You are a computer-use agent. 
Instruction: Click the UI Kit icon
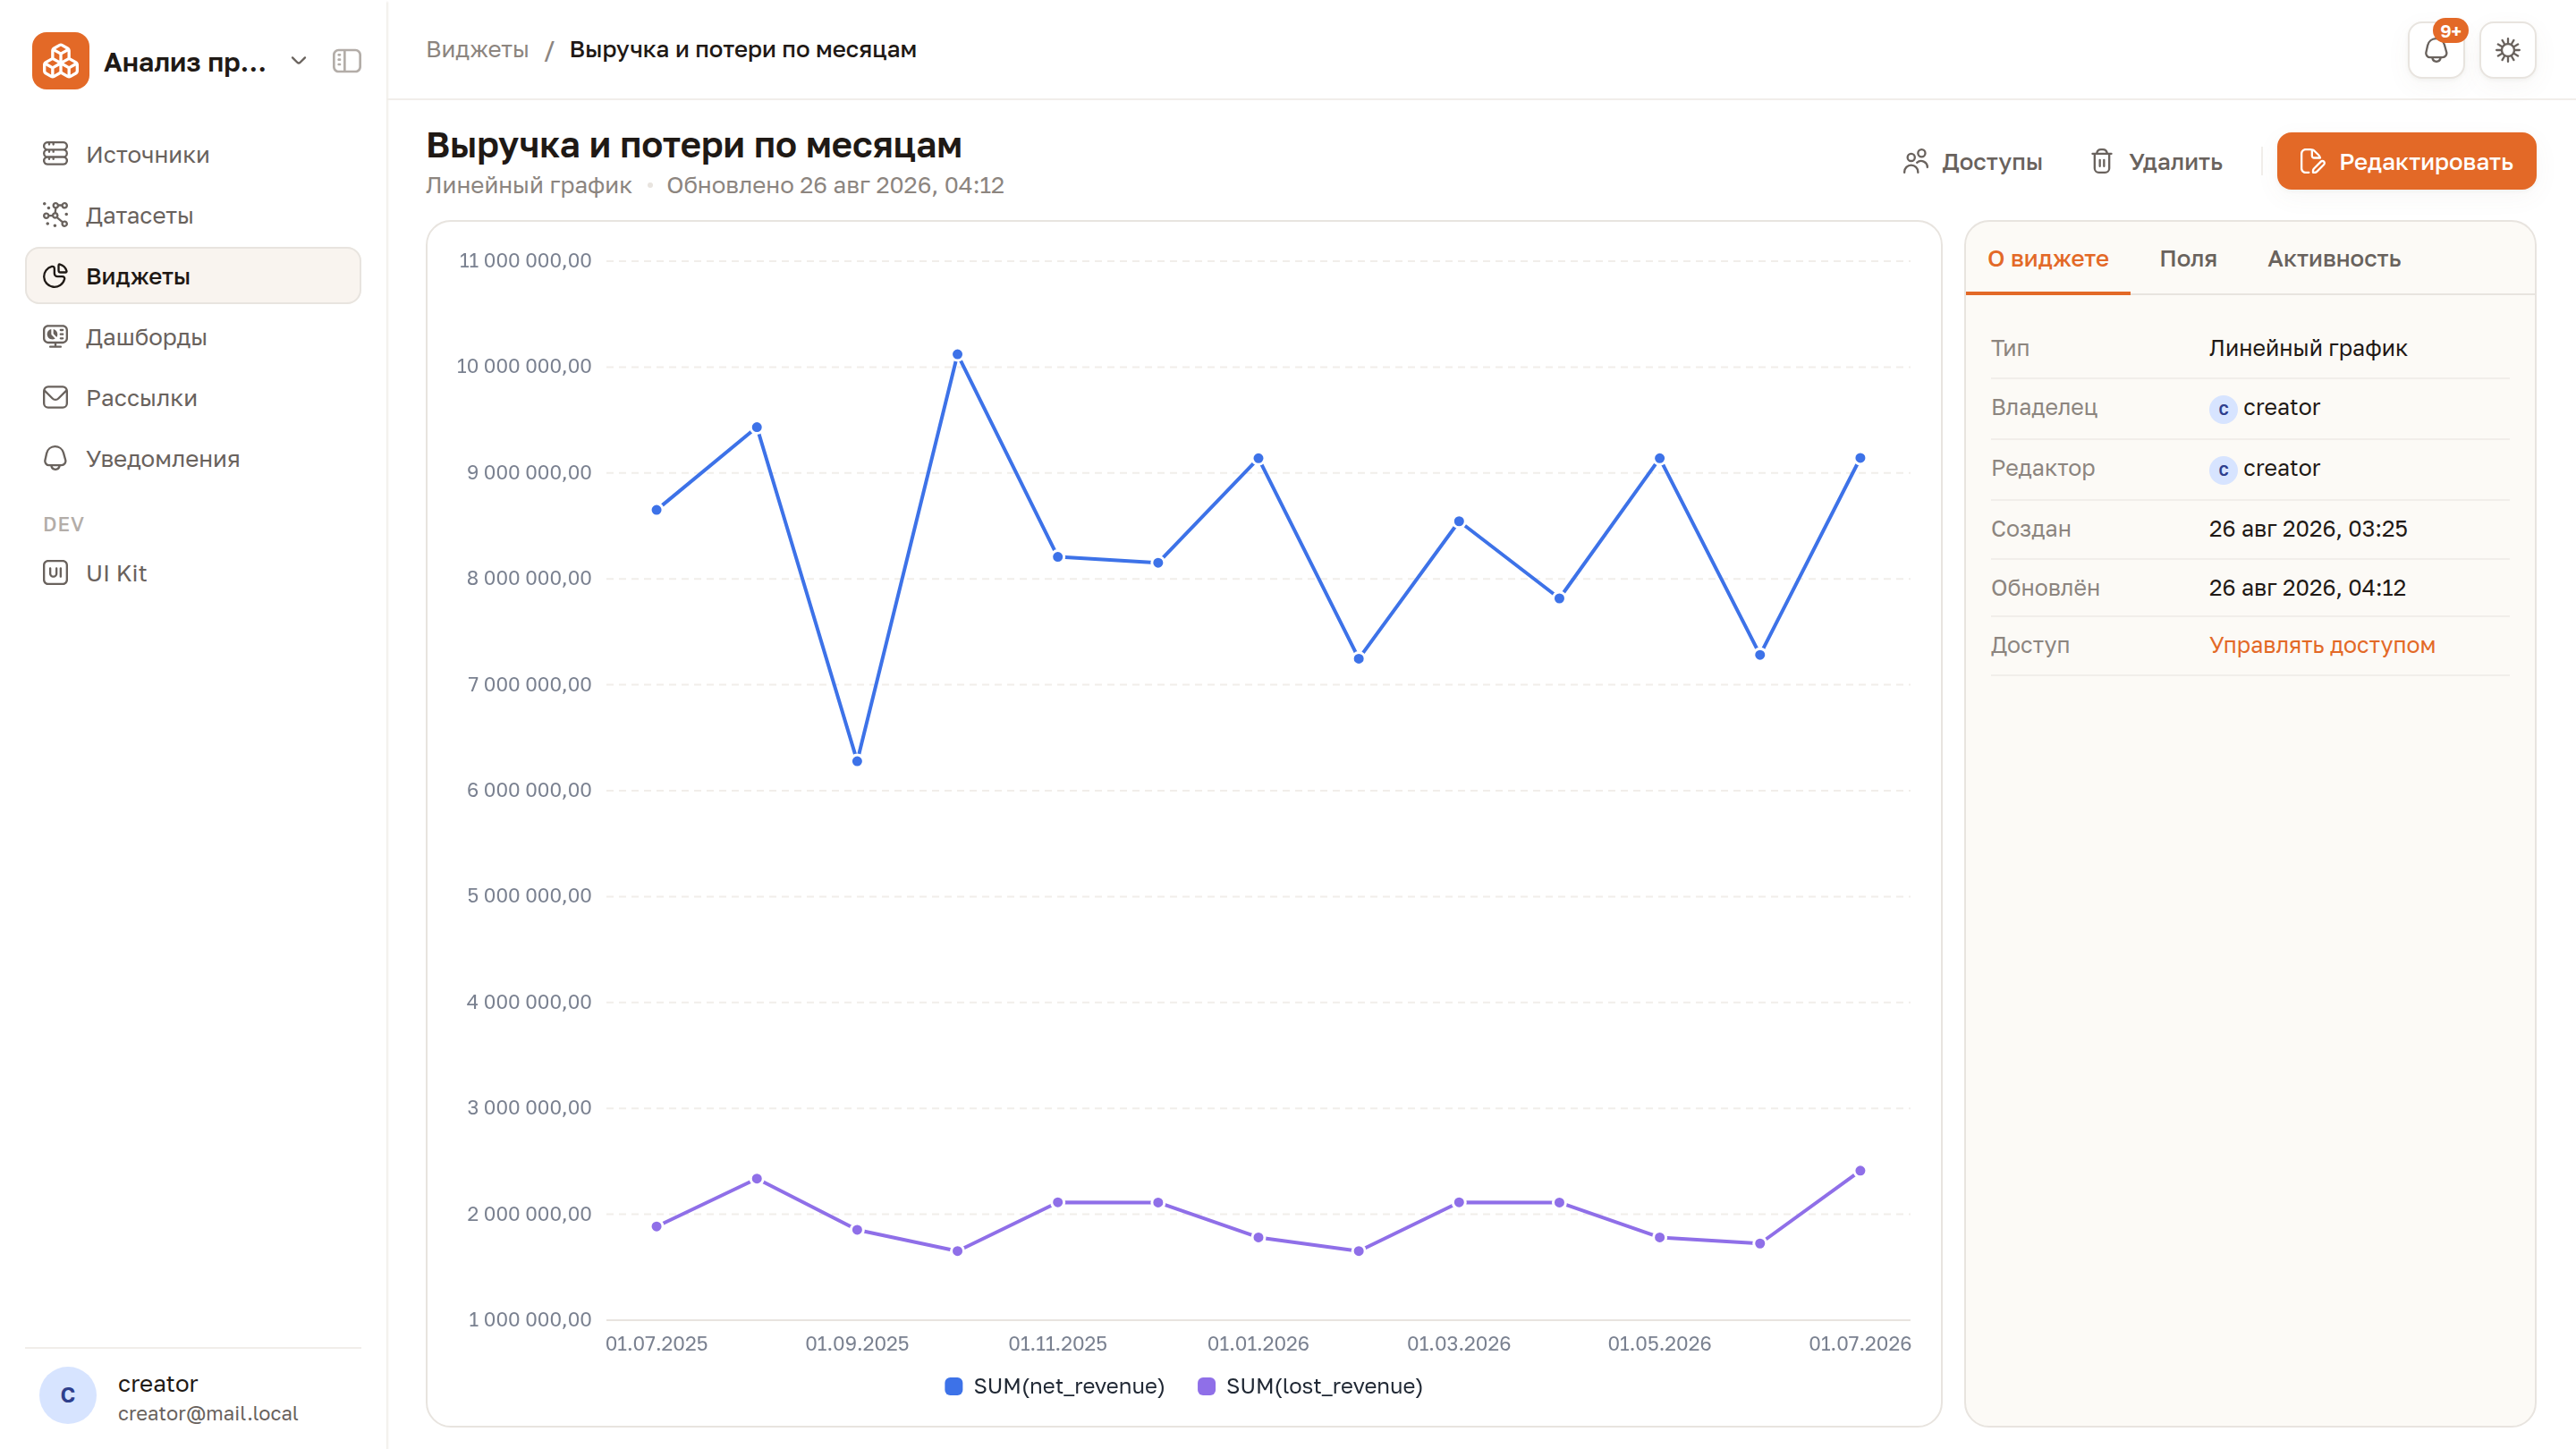[55, 573]
